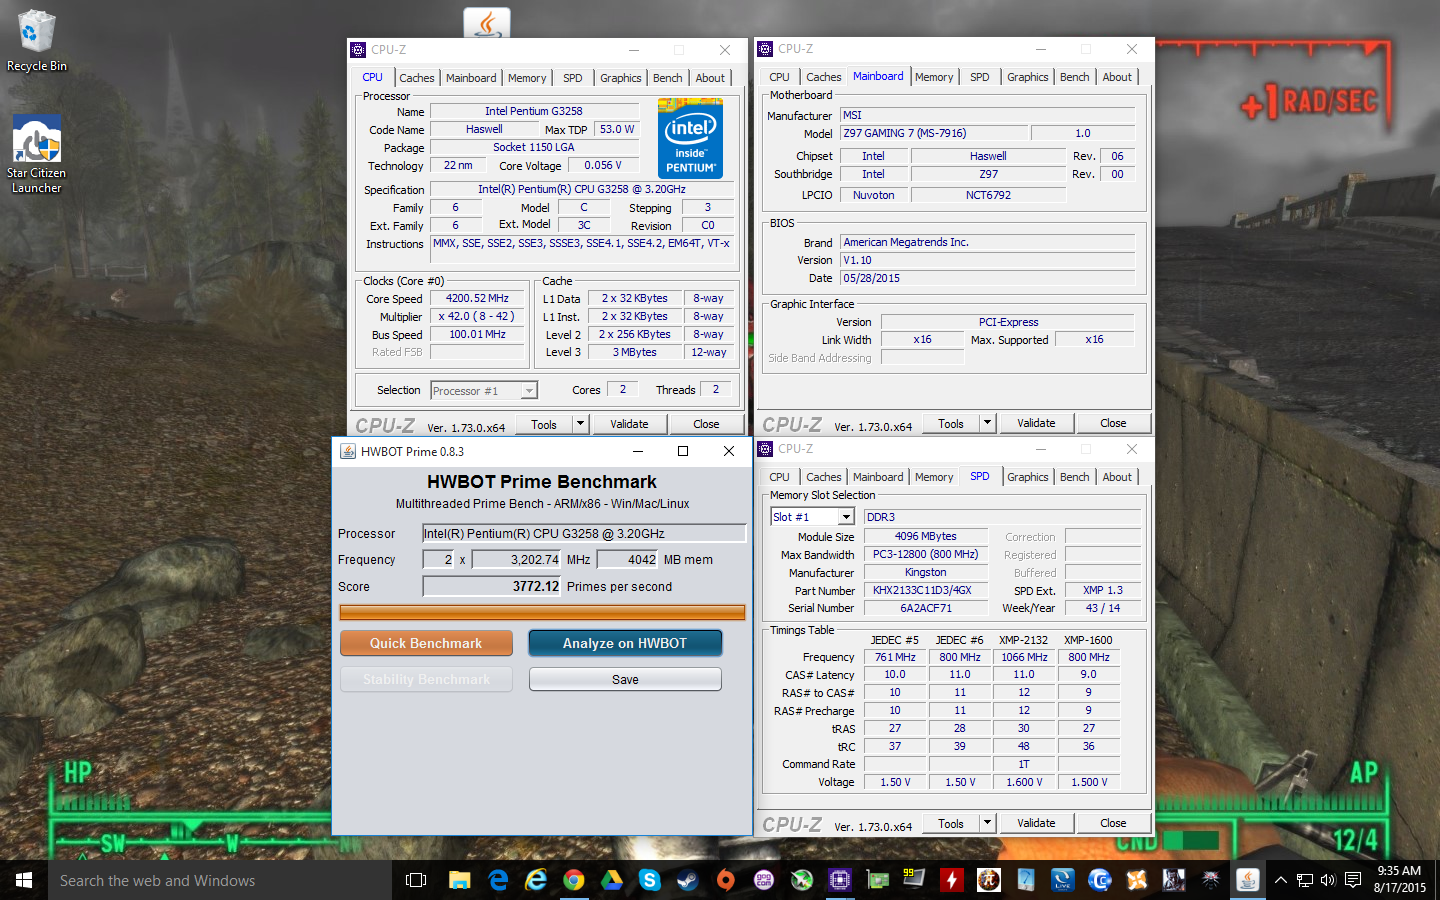Click the CPU-Z purple chip taskbar icon

click(840, 880)
